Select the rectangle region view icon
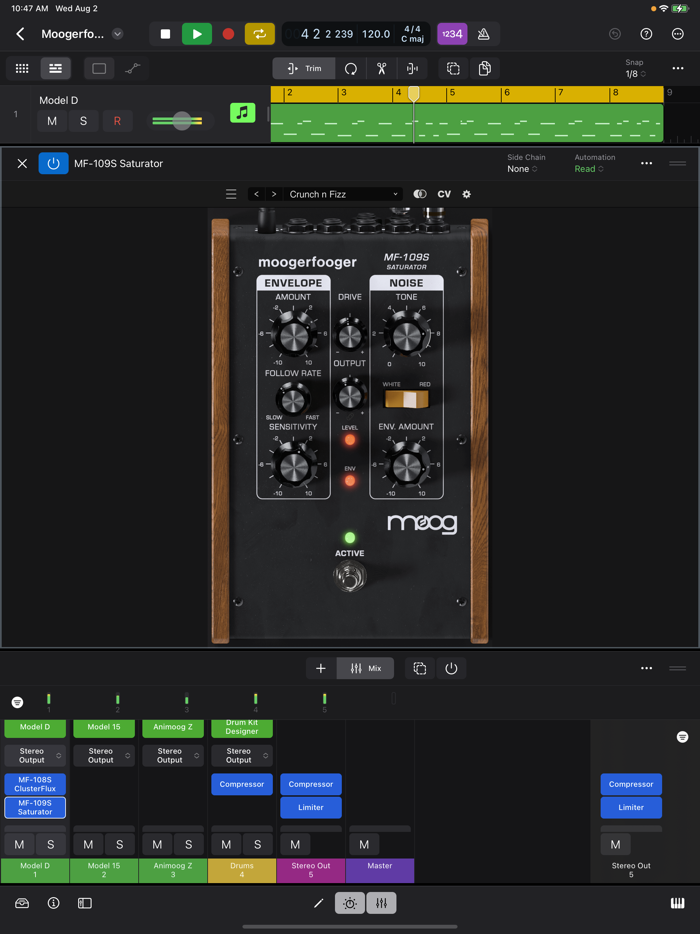This screenshot has width=700, height=934. pos(99,69)
